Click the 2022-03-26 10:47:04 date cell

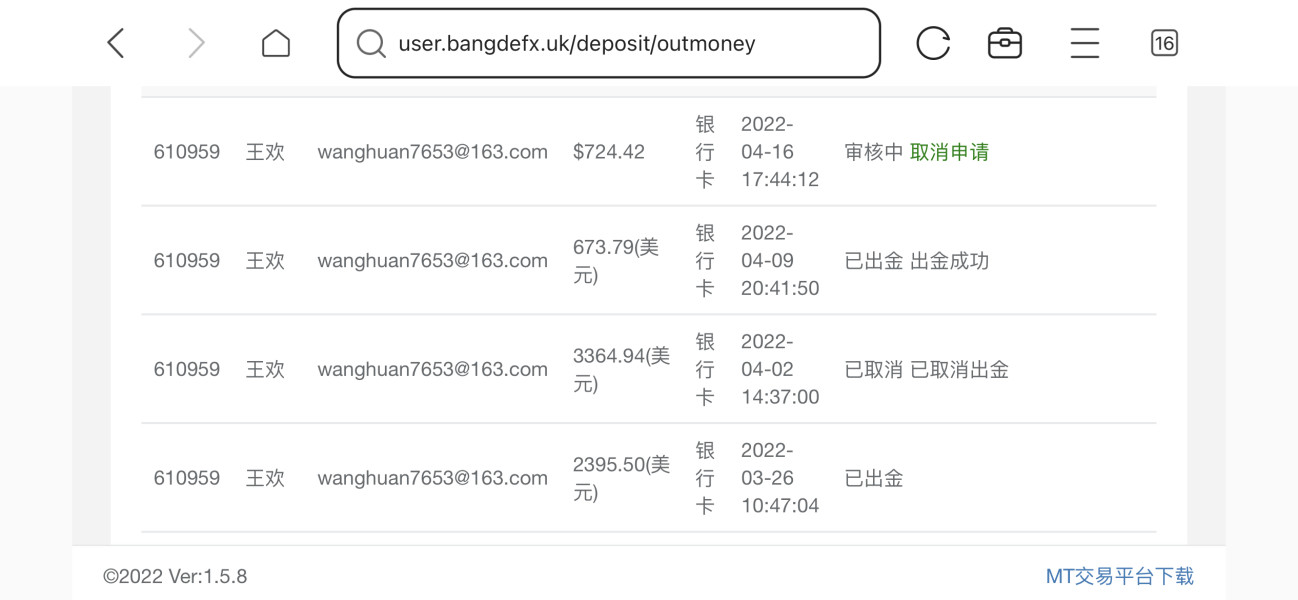pos(780,478)
